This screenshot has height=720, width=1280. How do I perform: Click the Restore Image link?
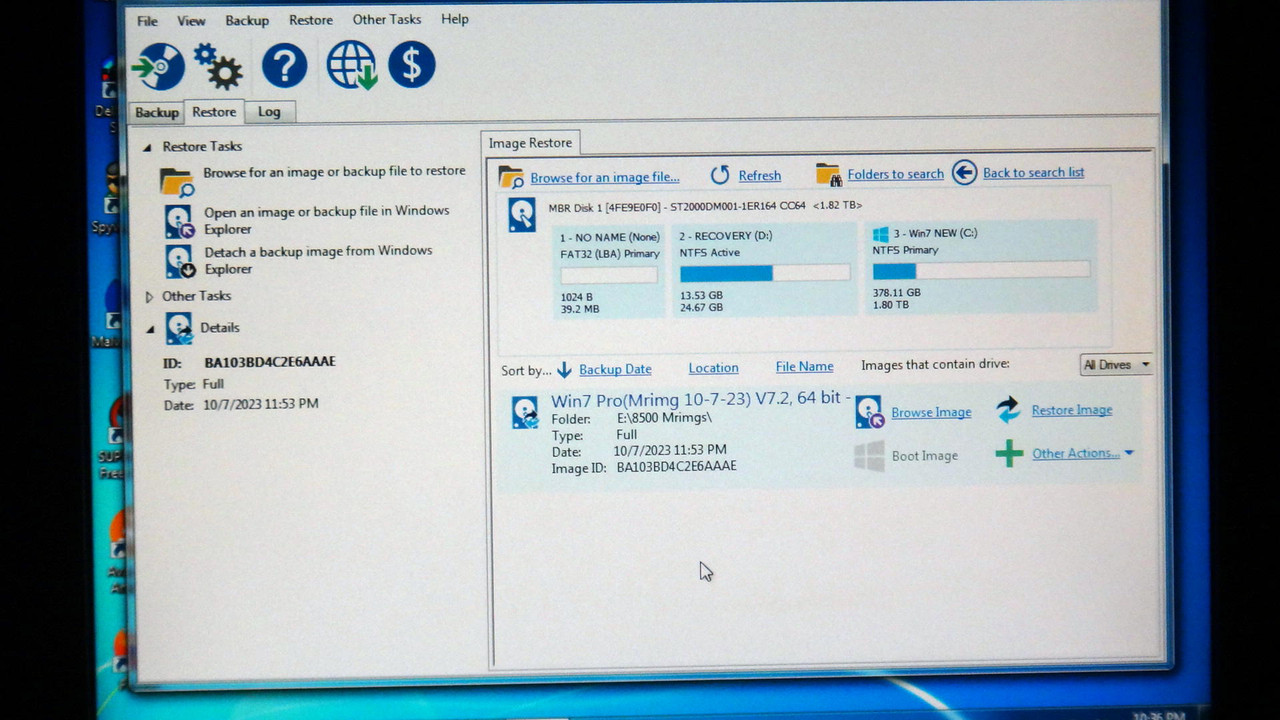point(1072,410)
